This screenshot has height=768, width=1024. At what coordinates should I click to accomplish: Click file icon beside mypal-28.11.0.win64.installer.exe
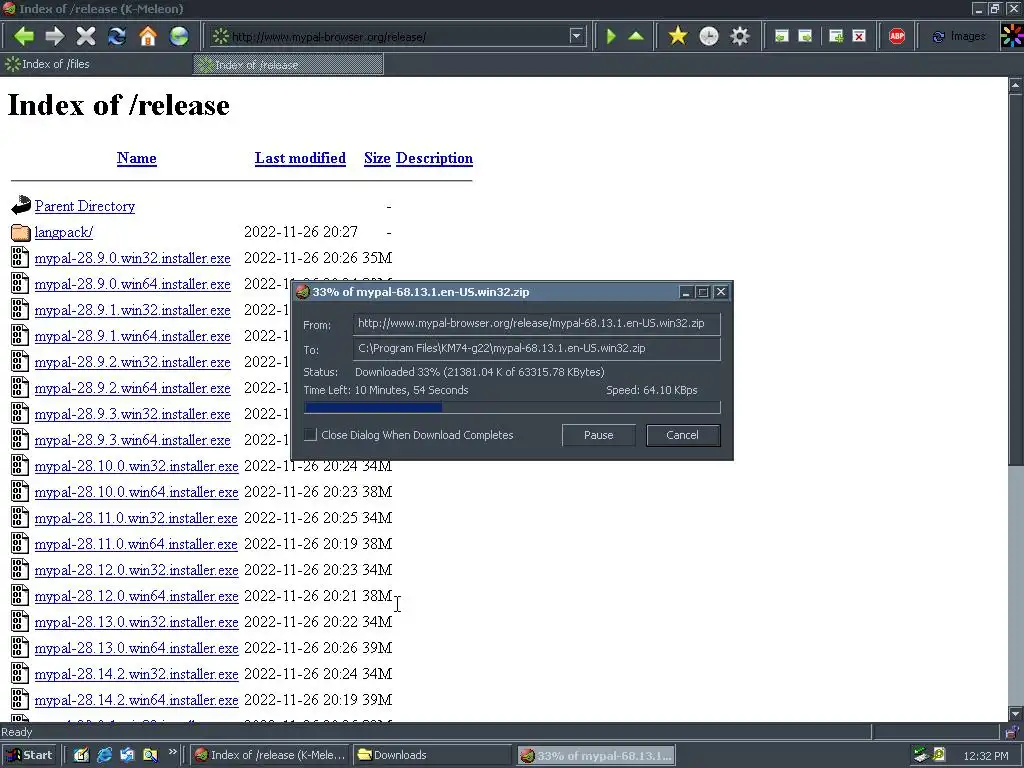[20, 544]
